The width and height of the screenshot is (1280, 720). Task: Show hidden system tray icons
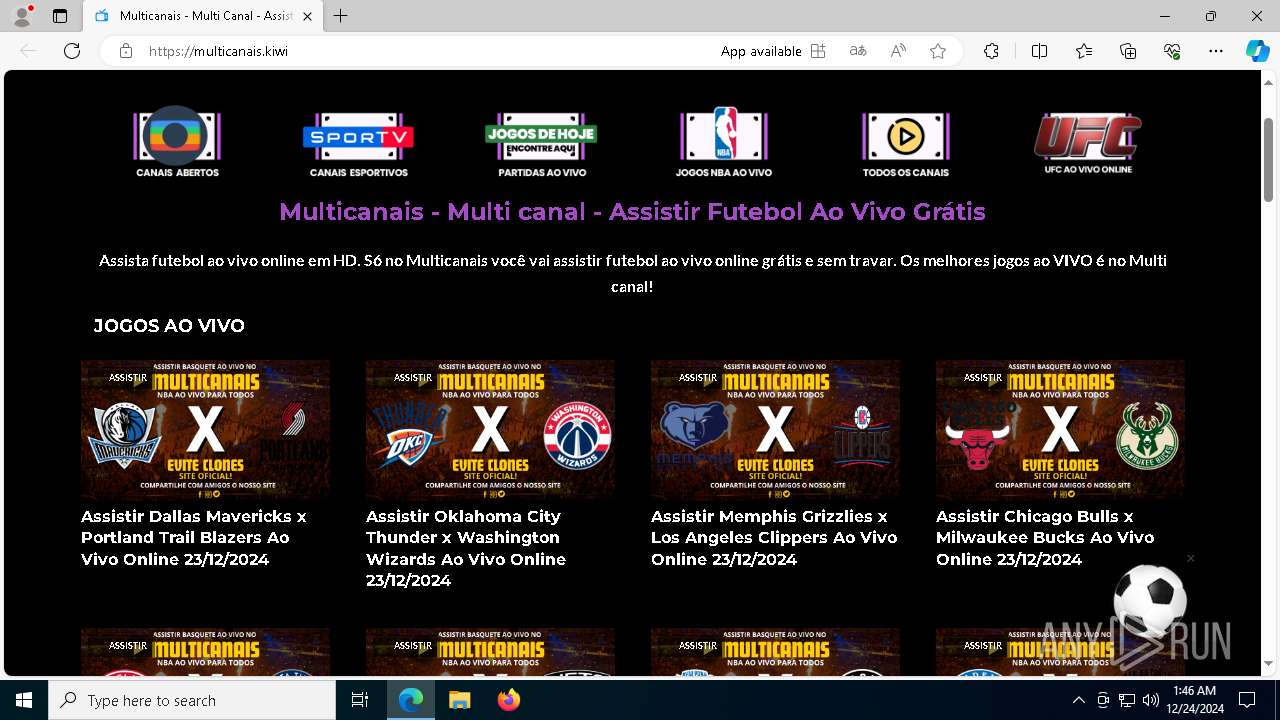(1078, 700)
